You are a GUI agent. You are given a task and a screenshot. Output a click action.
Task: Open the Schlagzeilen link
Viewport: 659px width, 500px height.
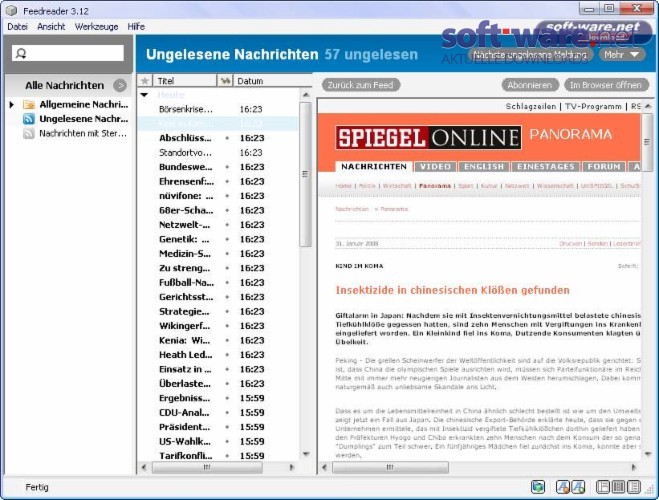point(531,106)
